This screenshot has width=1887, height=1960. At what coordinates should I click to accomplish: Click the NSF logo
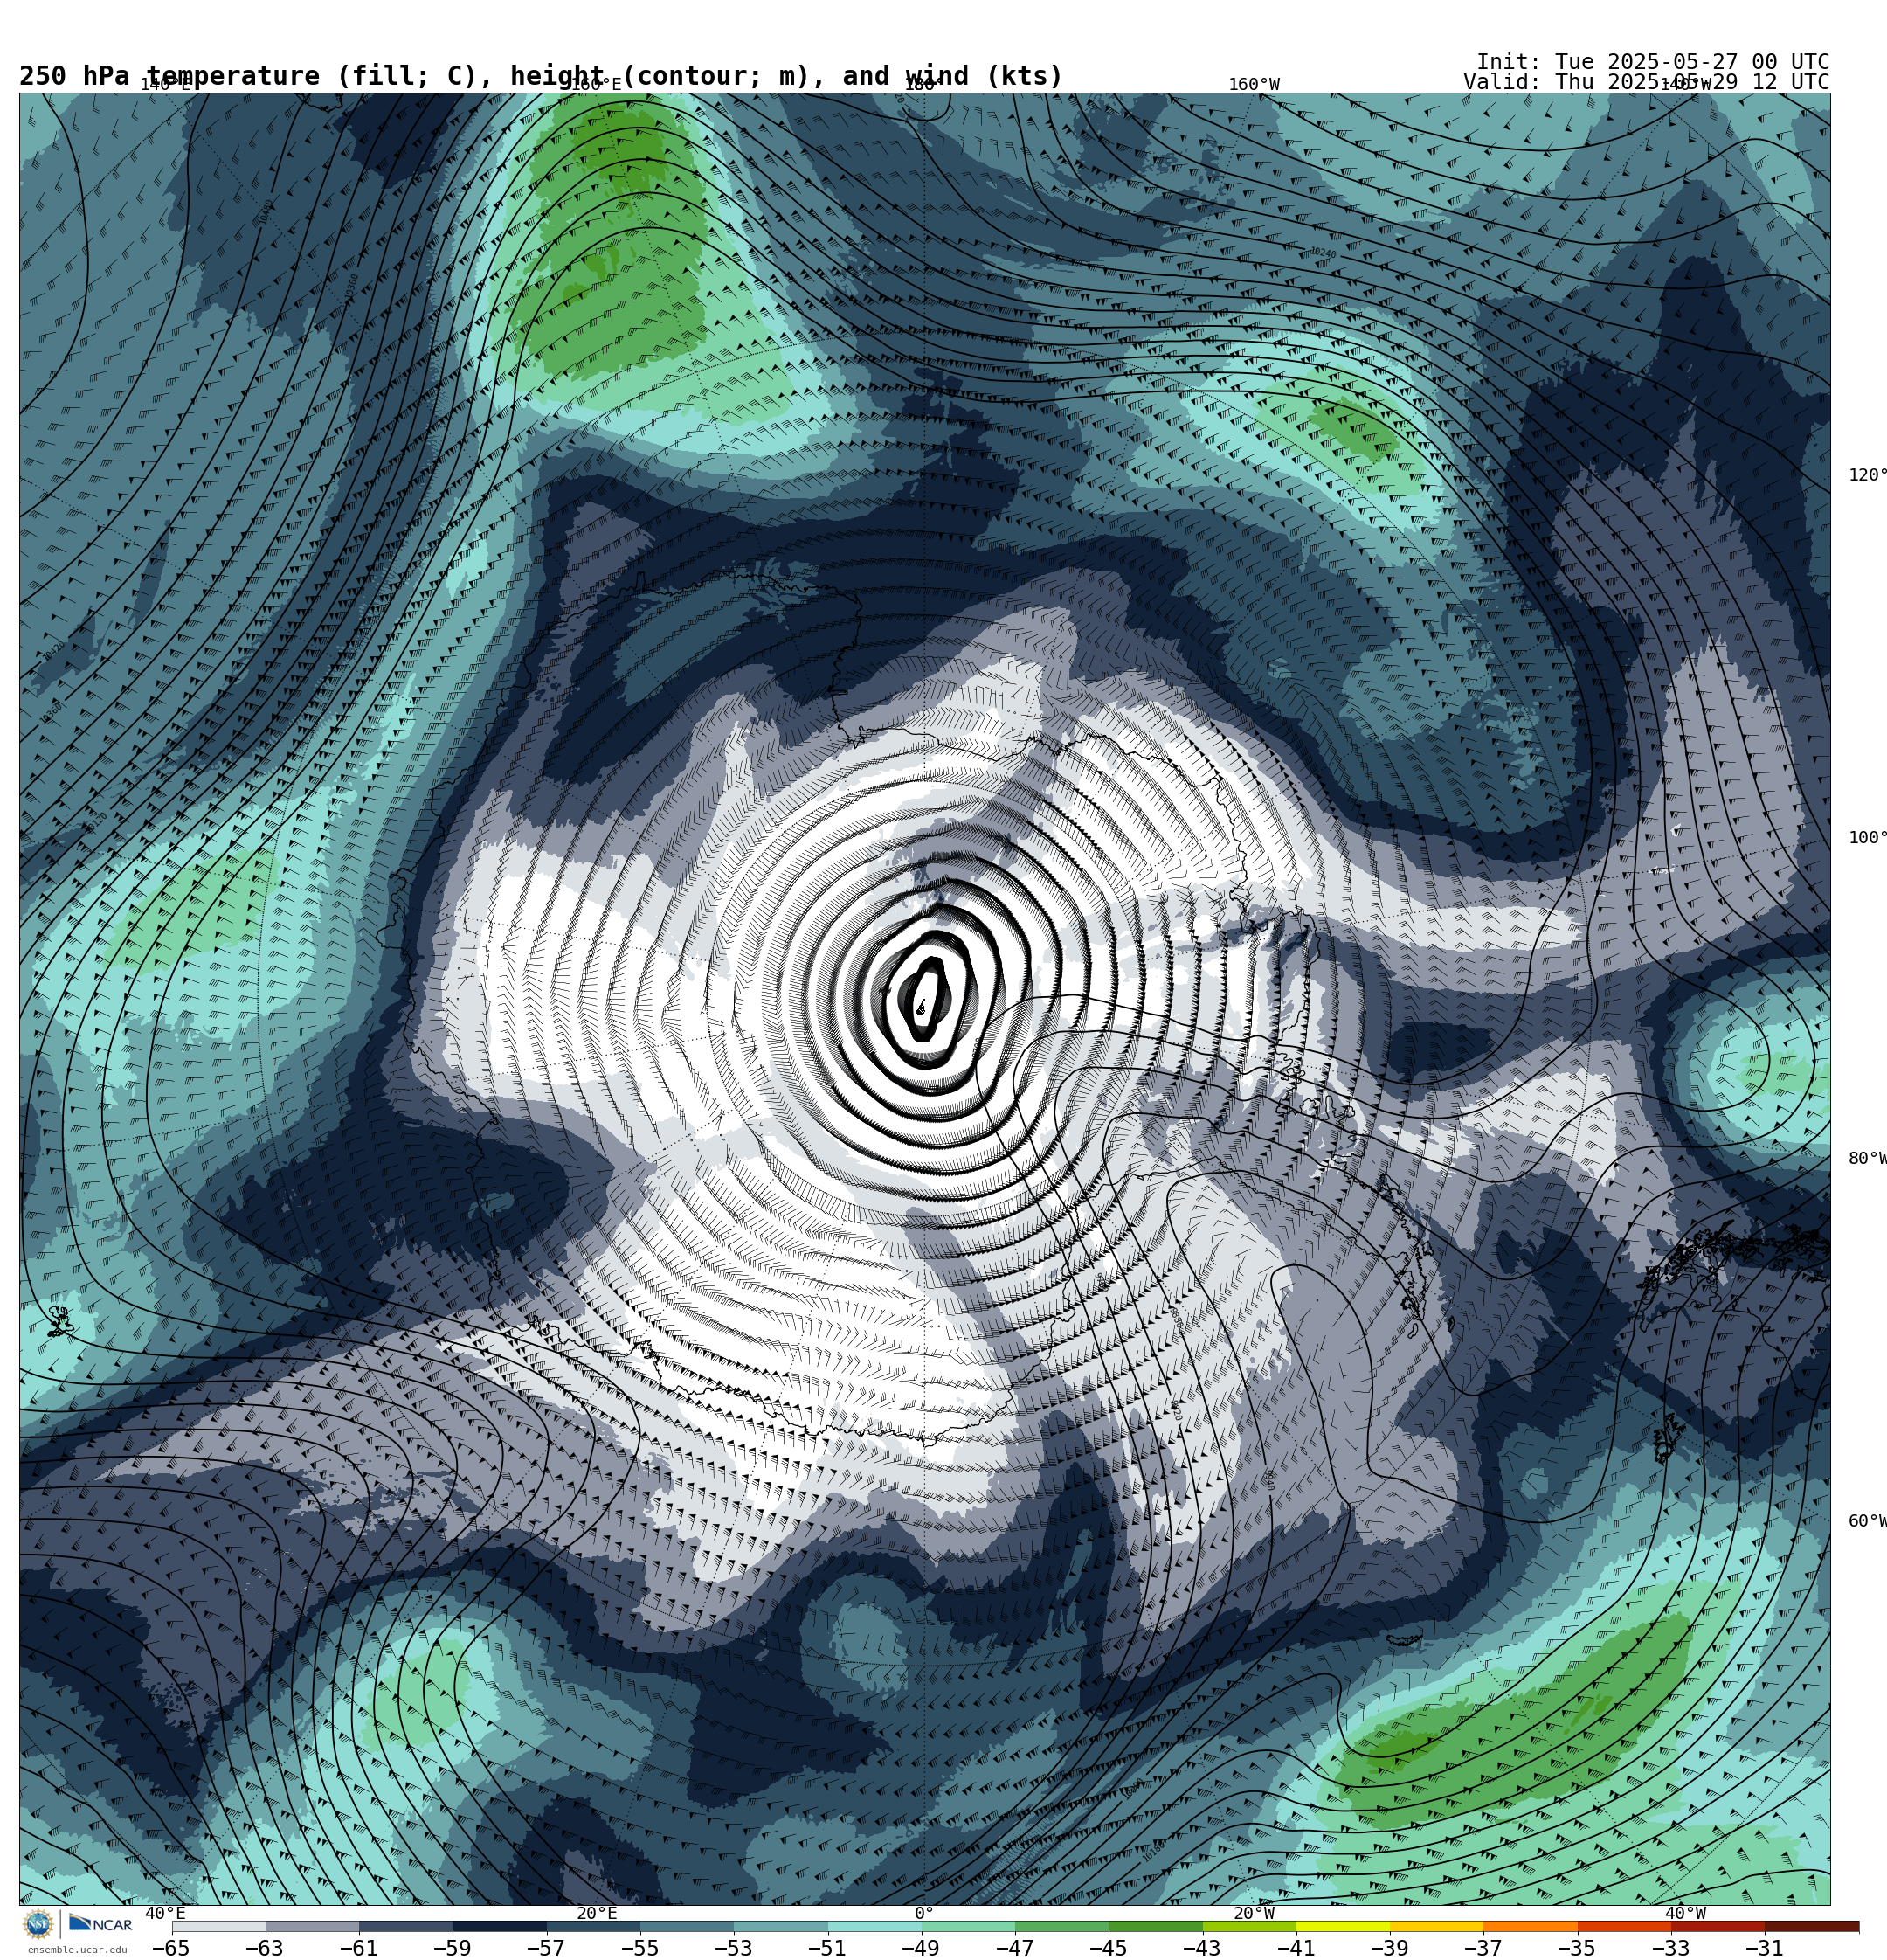click(38, 1923)
